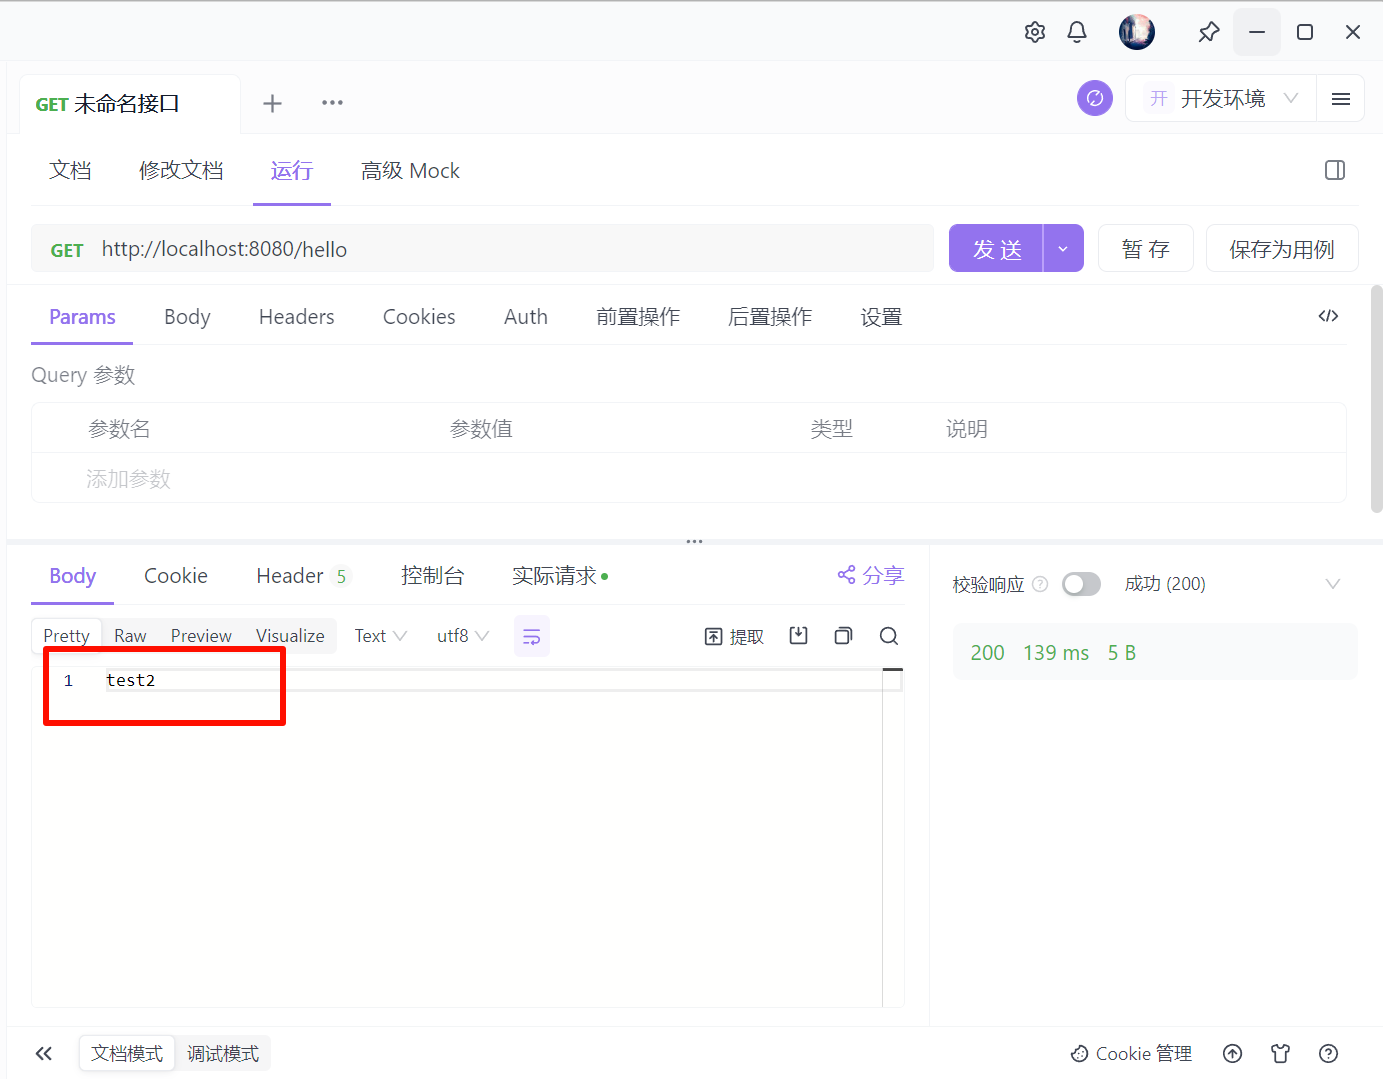The image size is (1383, 1079).
Task: Select the Params request tab
Action: pyautogui.click(x=82, y=317)
